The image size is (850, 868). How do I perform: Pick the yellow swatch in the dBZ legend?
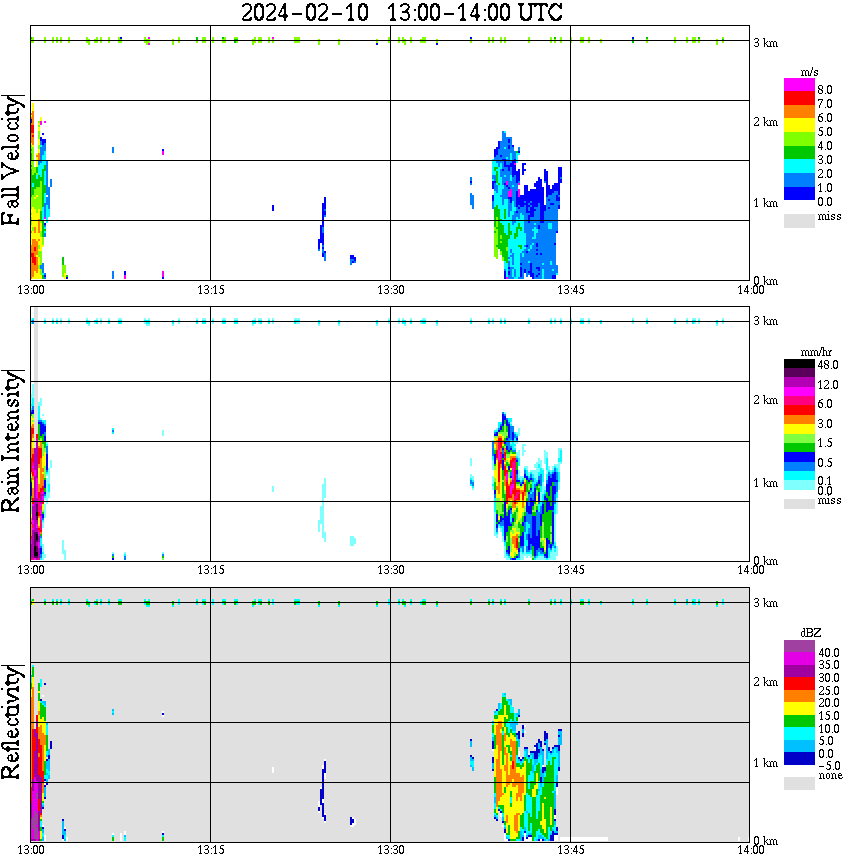pos(799,709)
